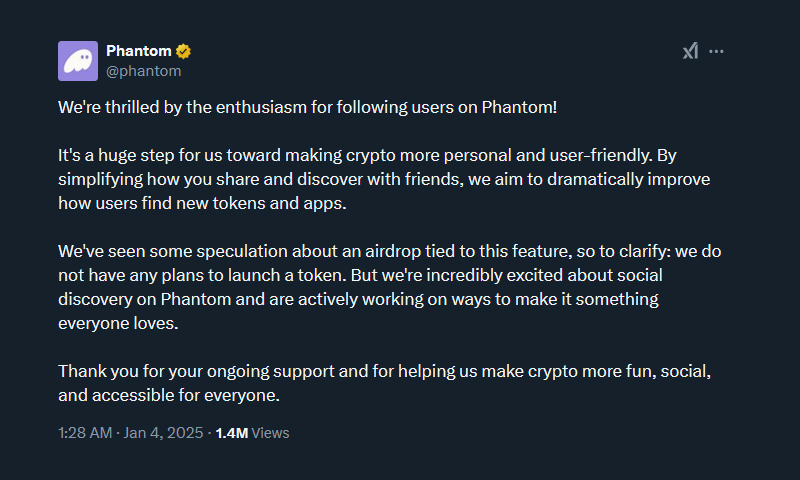Click the 1:28 AM timestamp
Screen dimensions: 800x480
[83, 433]
